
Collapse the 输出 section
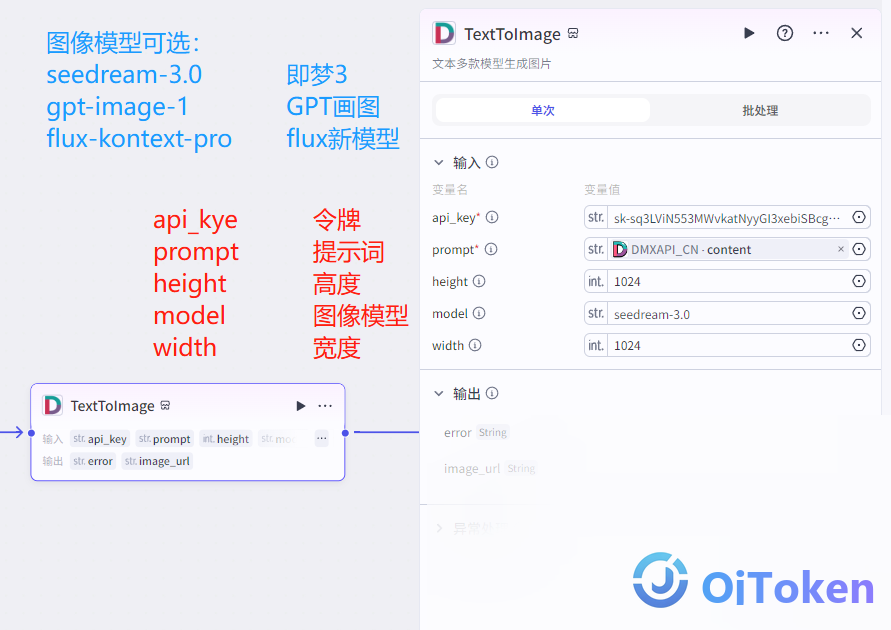[439, 393]
